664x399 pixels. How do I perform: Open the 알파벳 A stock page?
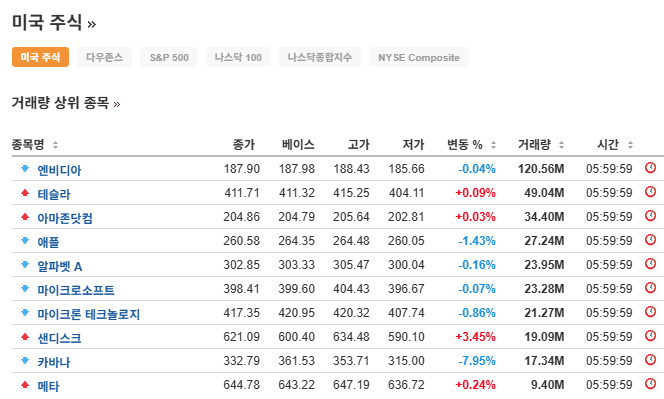point(60,266)
